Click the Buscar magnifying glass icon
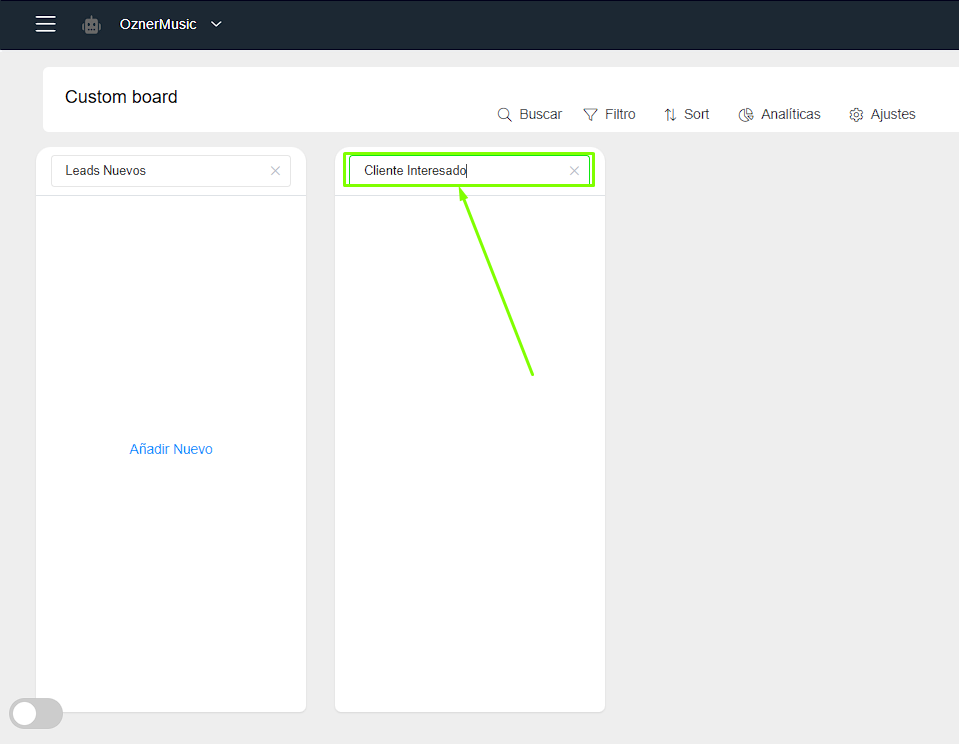Image resolution: width=959 pixels, height=744 pixels. coord(505,115)
